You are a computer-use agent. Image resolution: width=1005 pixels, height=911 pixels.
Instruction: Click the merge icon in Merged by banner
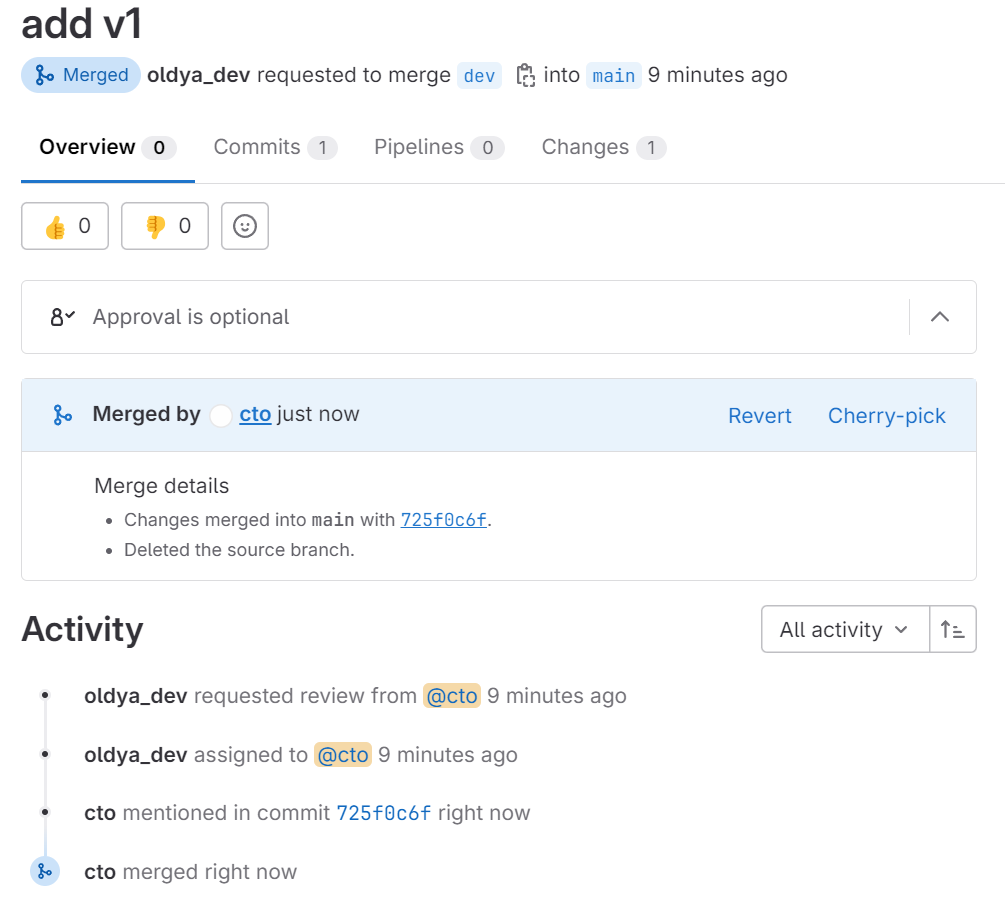click(62, 415)
